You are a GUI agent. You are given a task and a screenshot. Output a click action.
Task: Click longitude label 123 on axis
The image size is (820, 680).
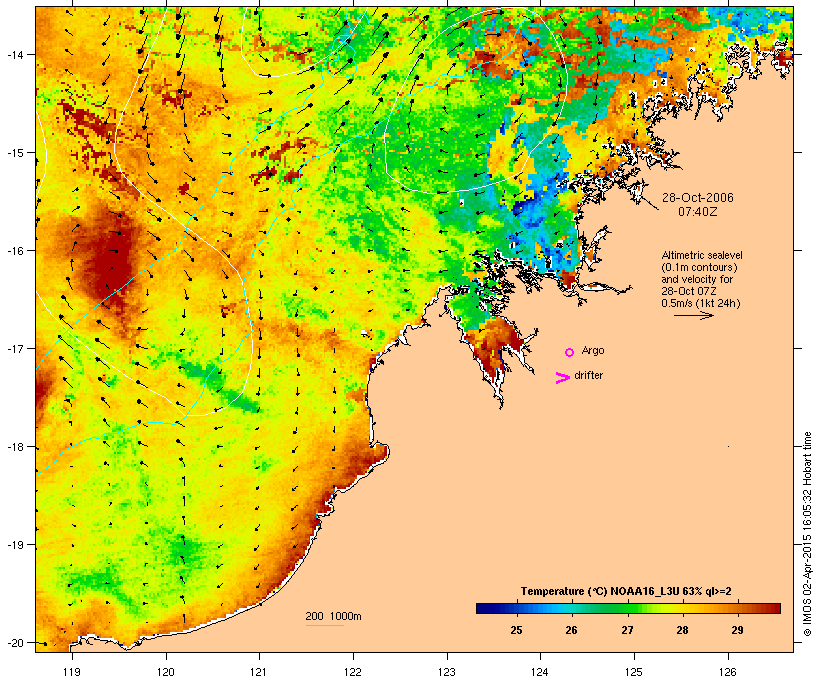[447, 672]
